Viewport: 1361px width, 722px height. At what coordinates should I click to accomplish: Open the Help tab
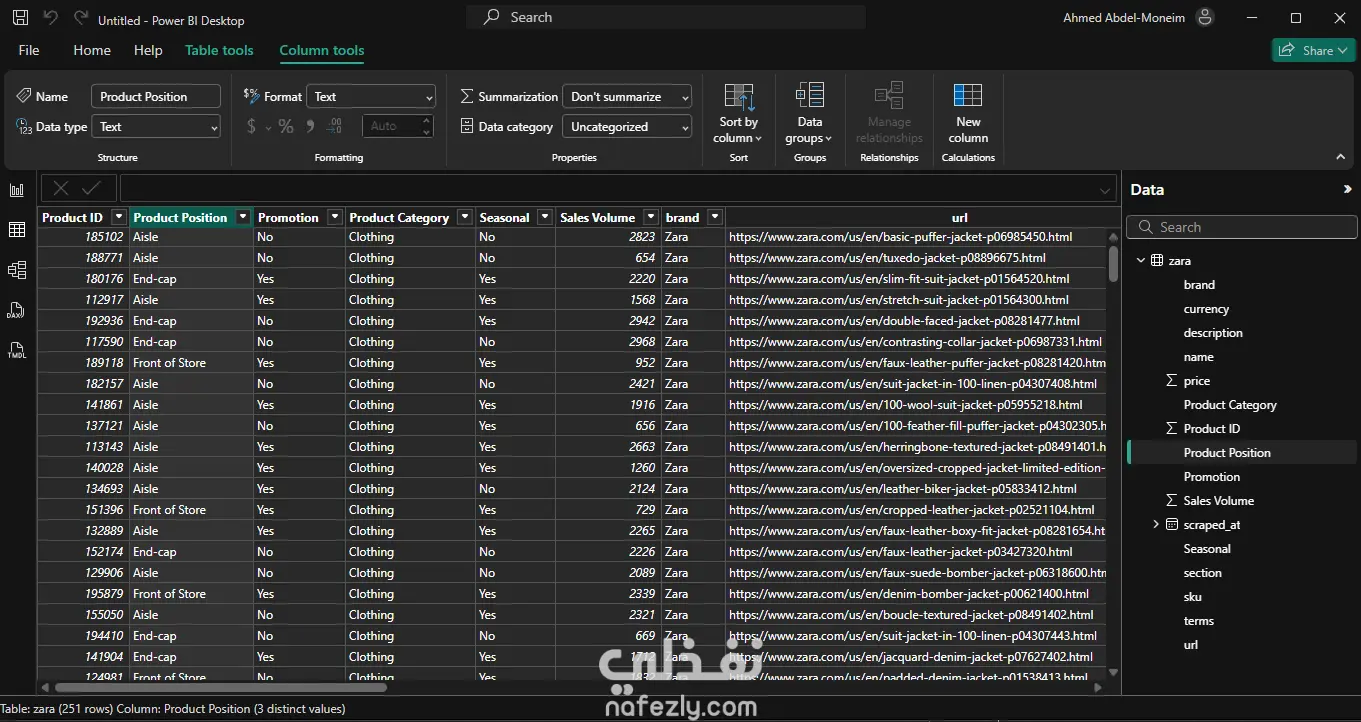pos(148,50)
